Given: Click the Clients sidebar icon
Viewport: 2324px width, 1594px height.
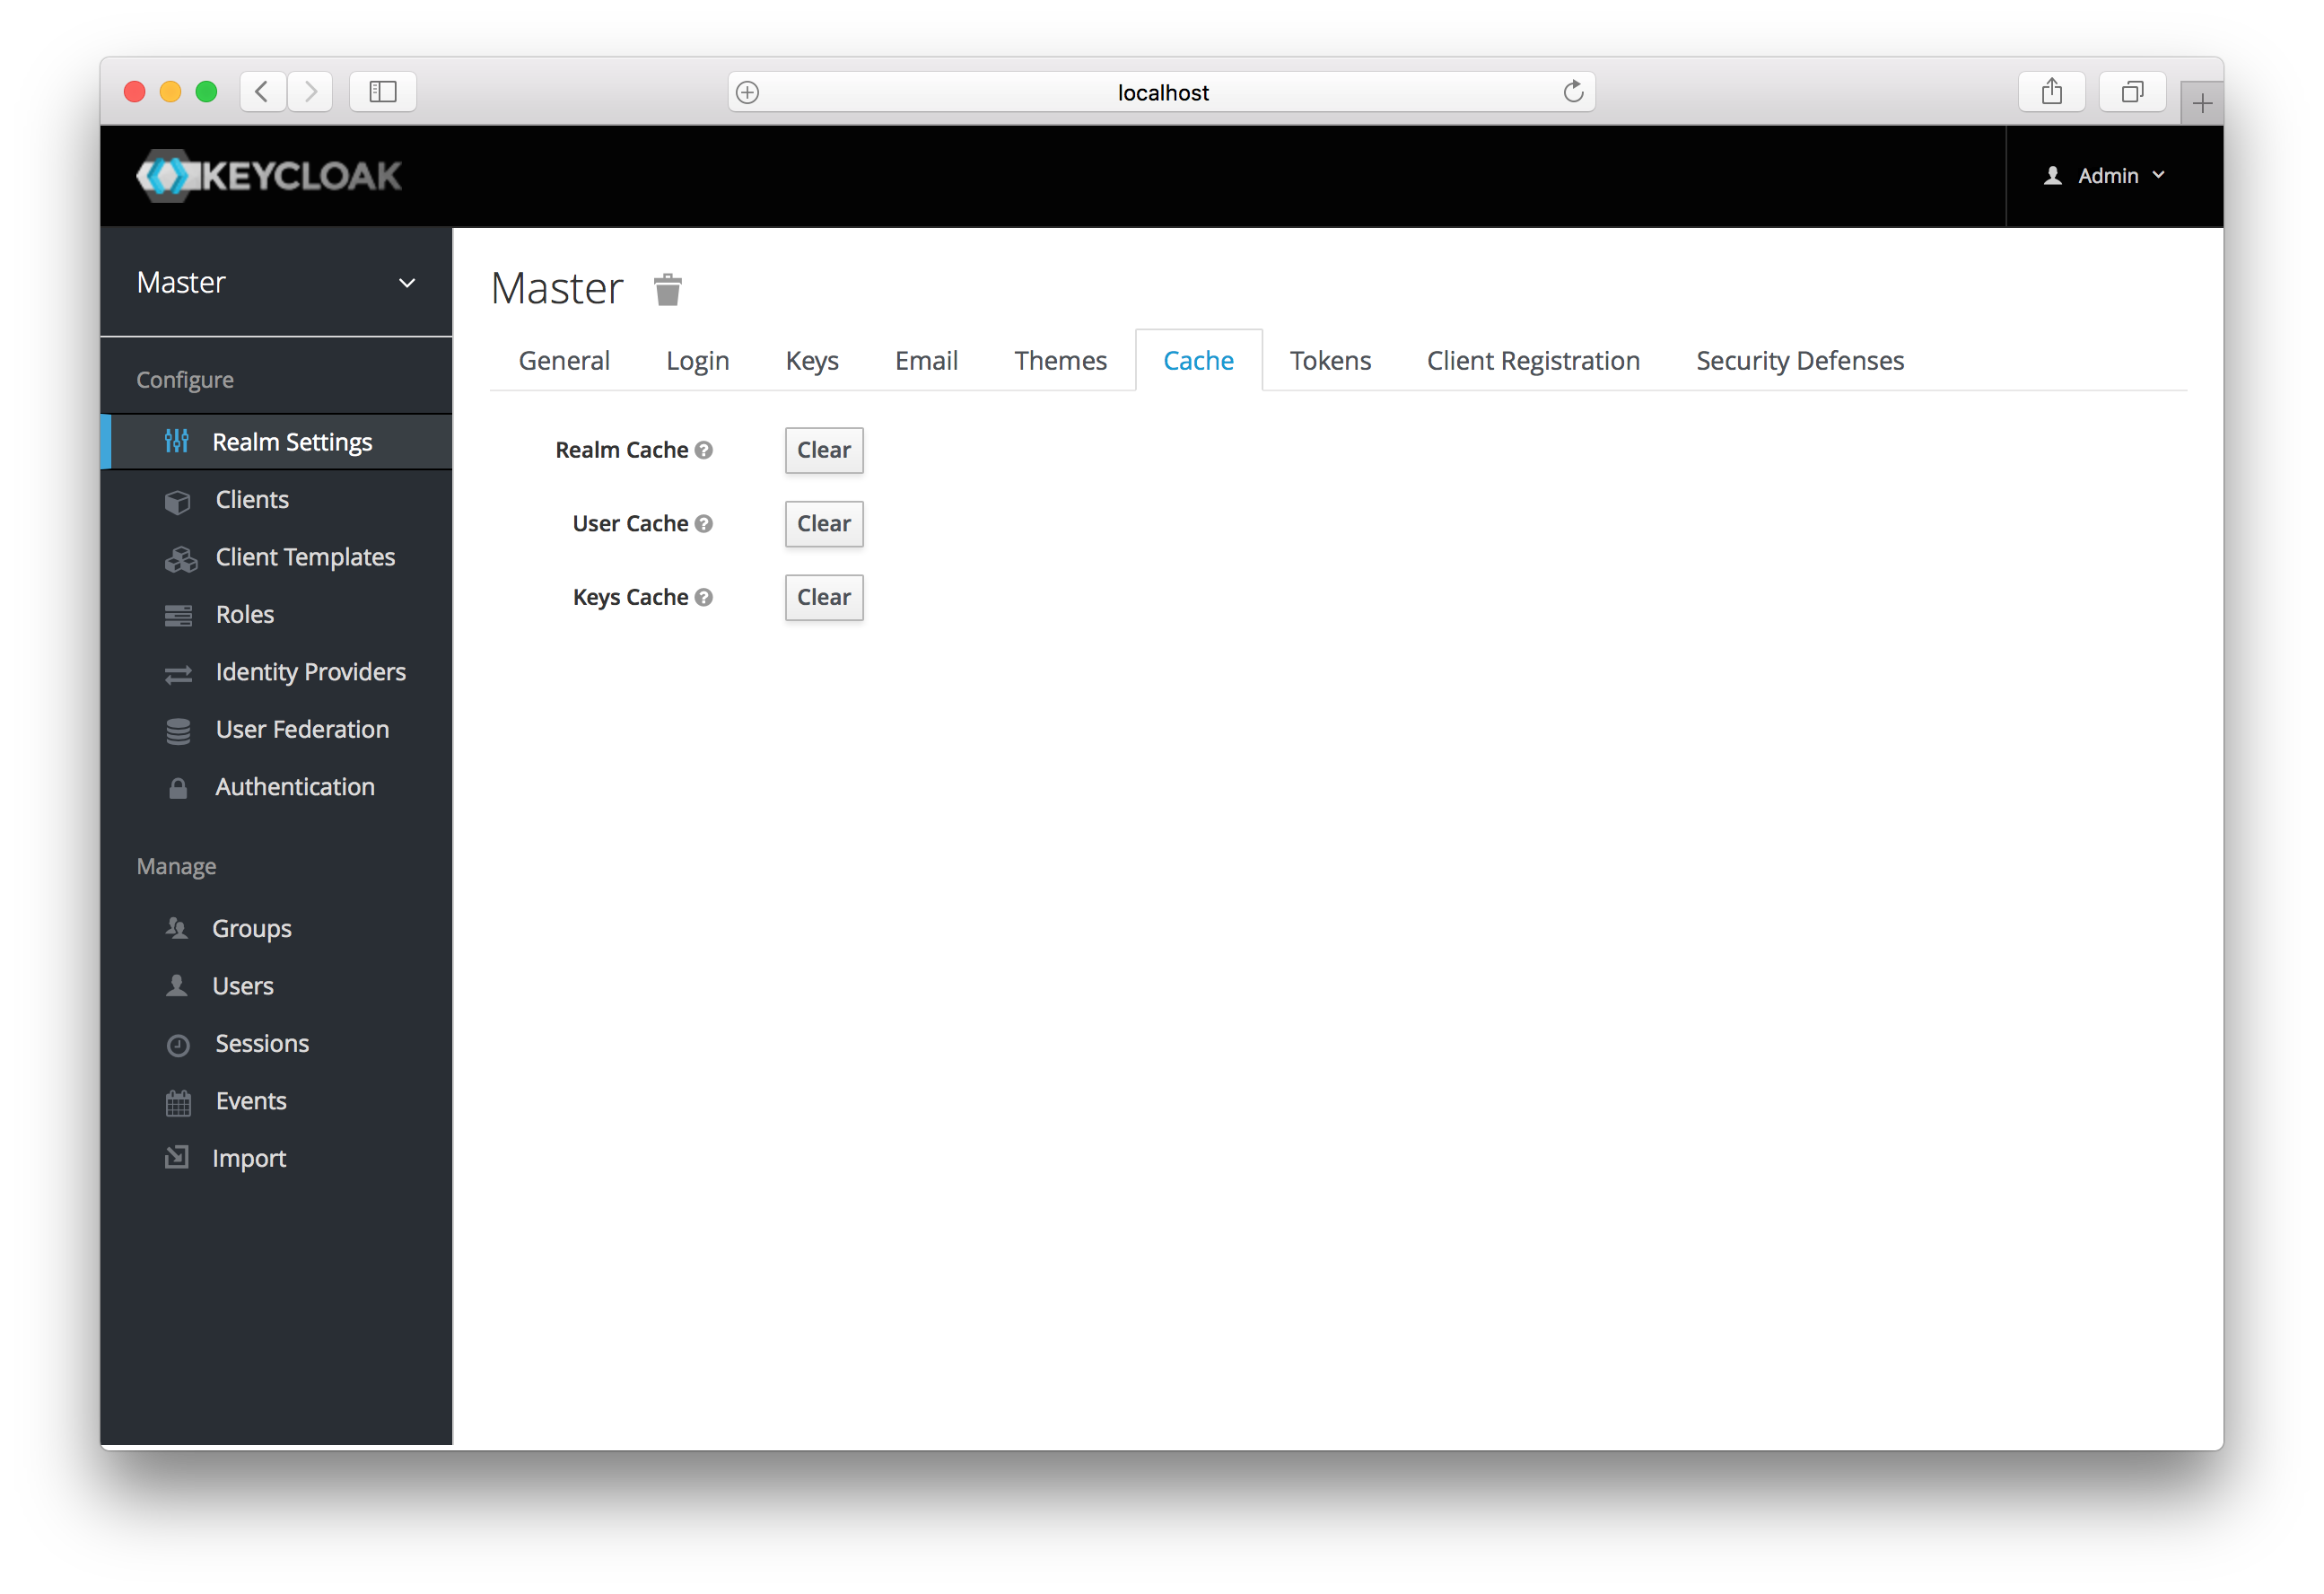Looking at the screenshot, I should [x=177, y=500].
